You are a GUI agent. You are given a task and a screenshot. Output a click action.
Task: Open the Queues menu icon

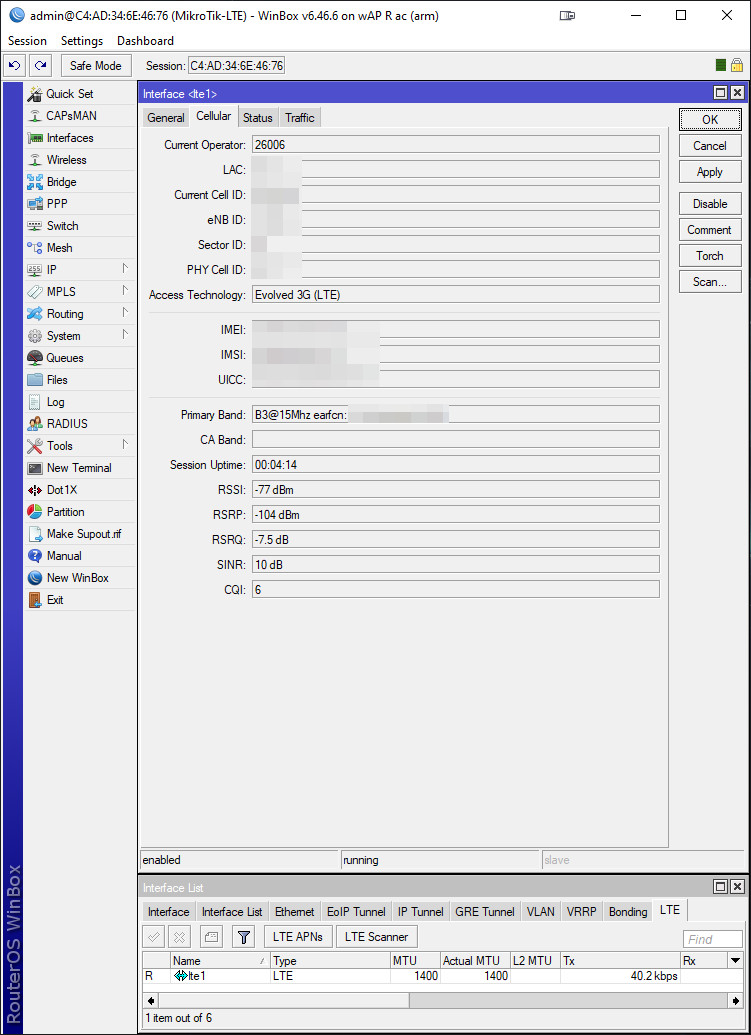[x=34, y=358]
